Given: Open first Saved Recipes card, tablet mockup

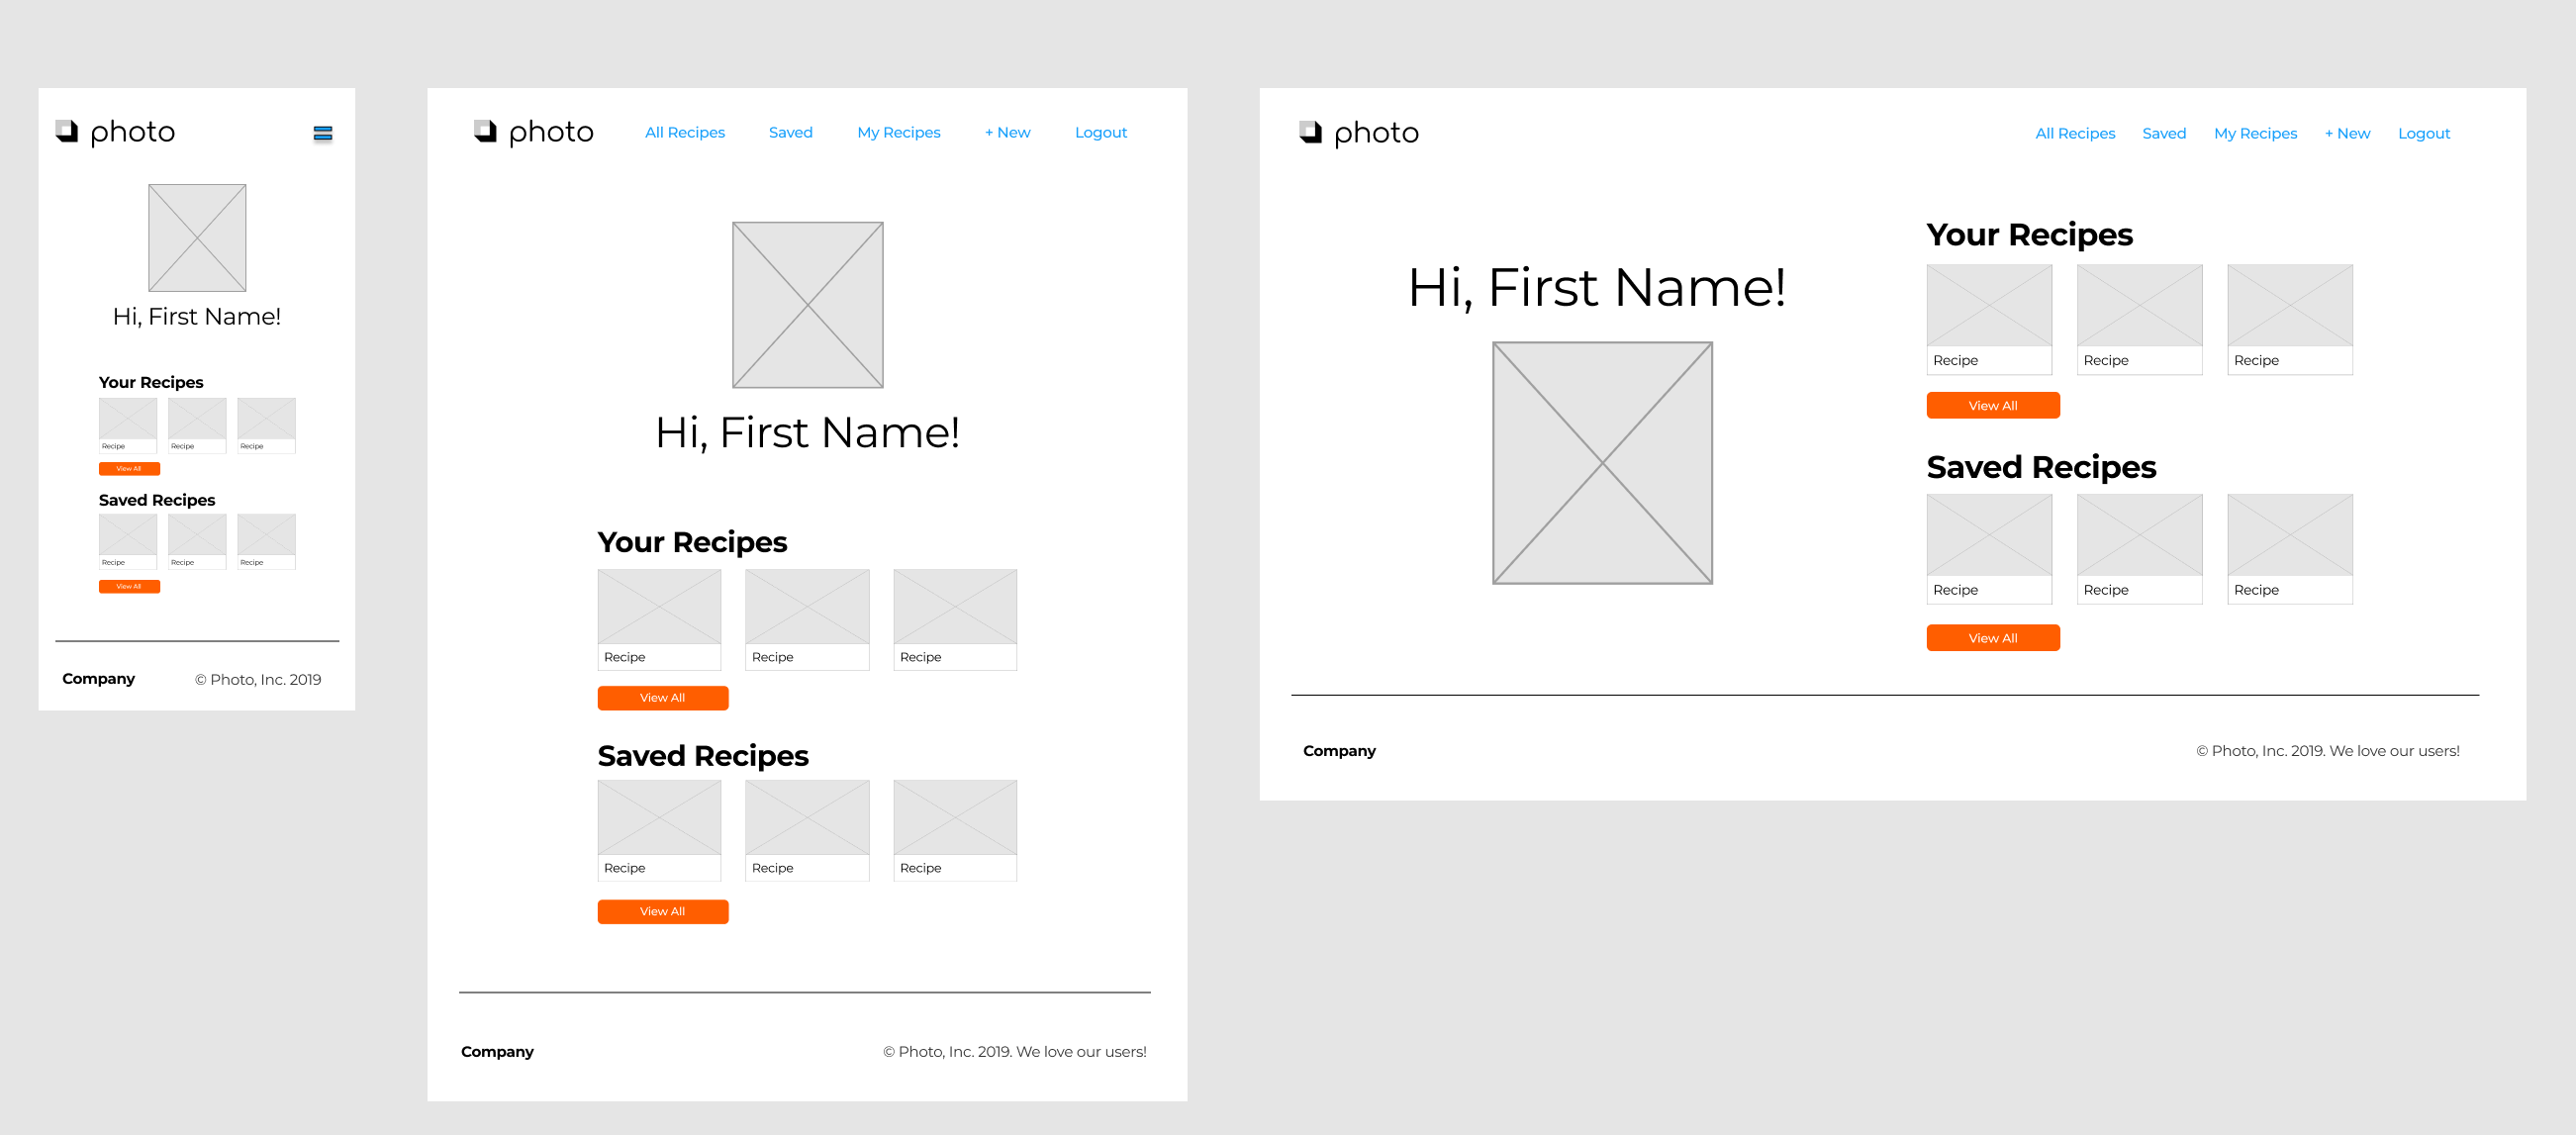Looking at the screenshot, I should click(659, 831).
